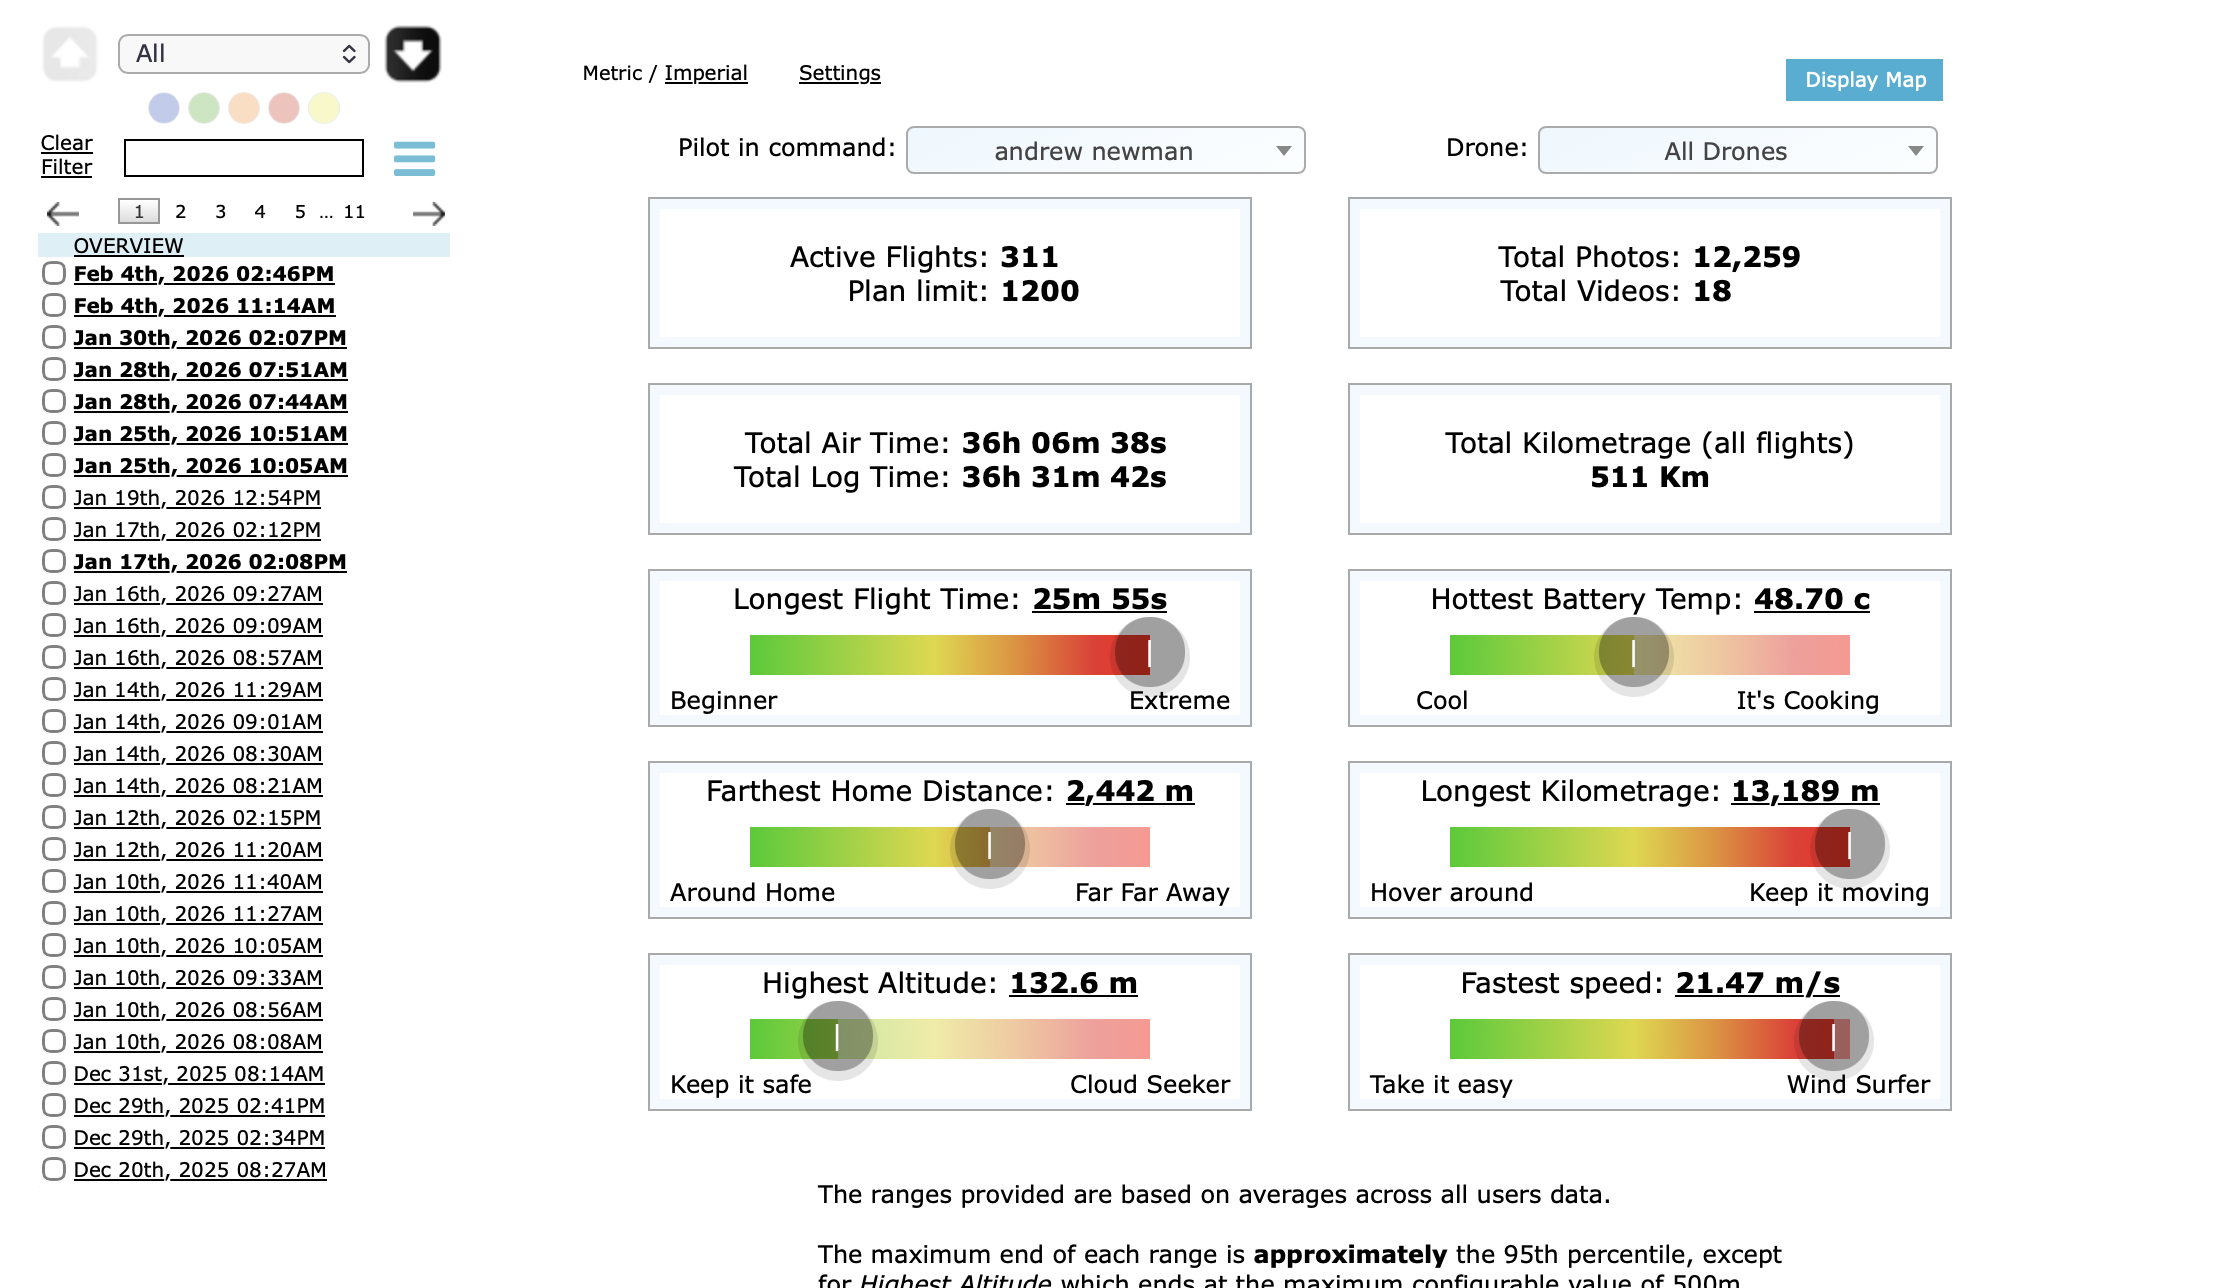Viewport: 2220px width, 1288px height.
Task: Click the black download arrow icon
Action: (413, 54)
